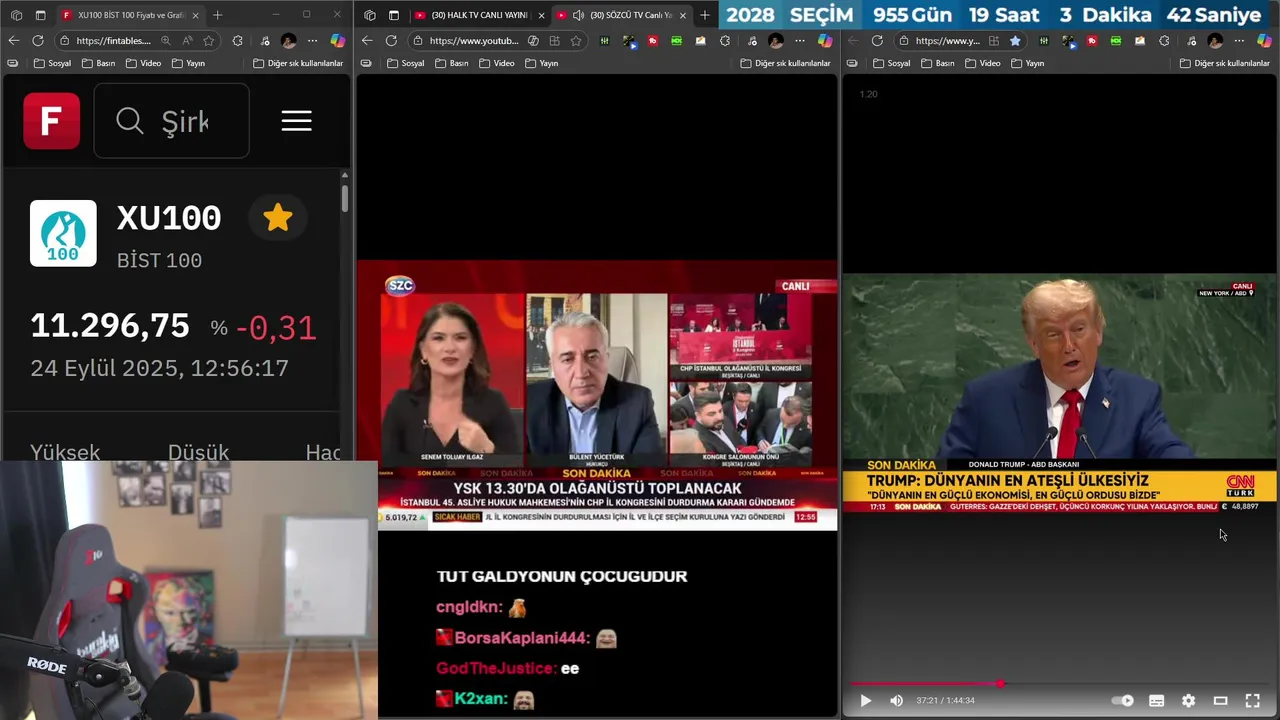
Task: Favorite star in middle YouTube address bar
Action: tap(576, 40)
